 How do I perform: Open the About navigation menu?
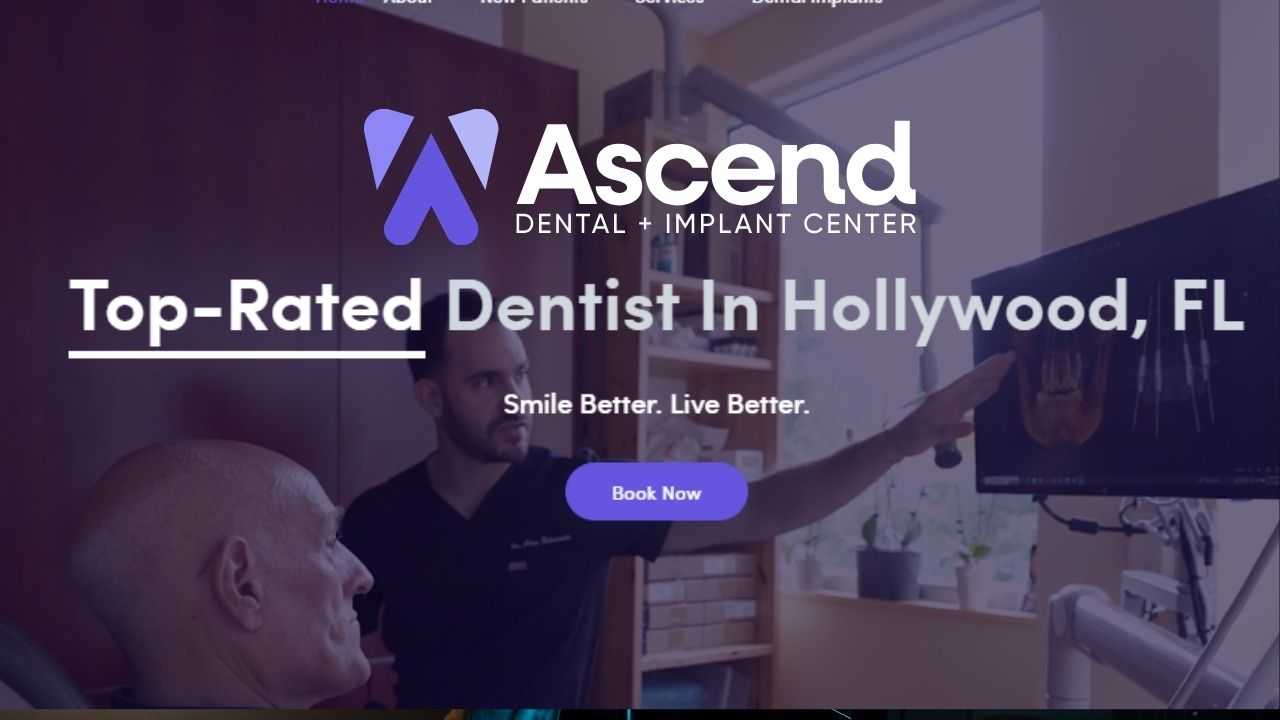(x=408, y=2)
